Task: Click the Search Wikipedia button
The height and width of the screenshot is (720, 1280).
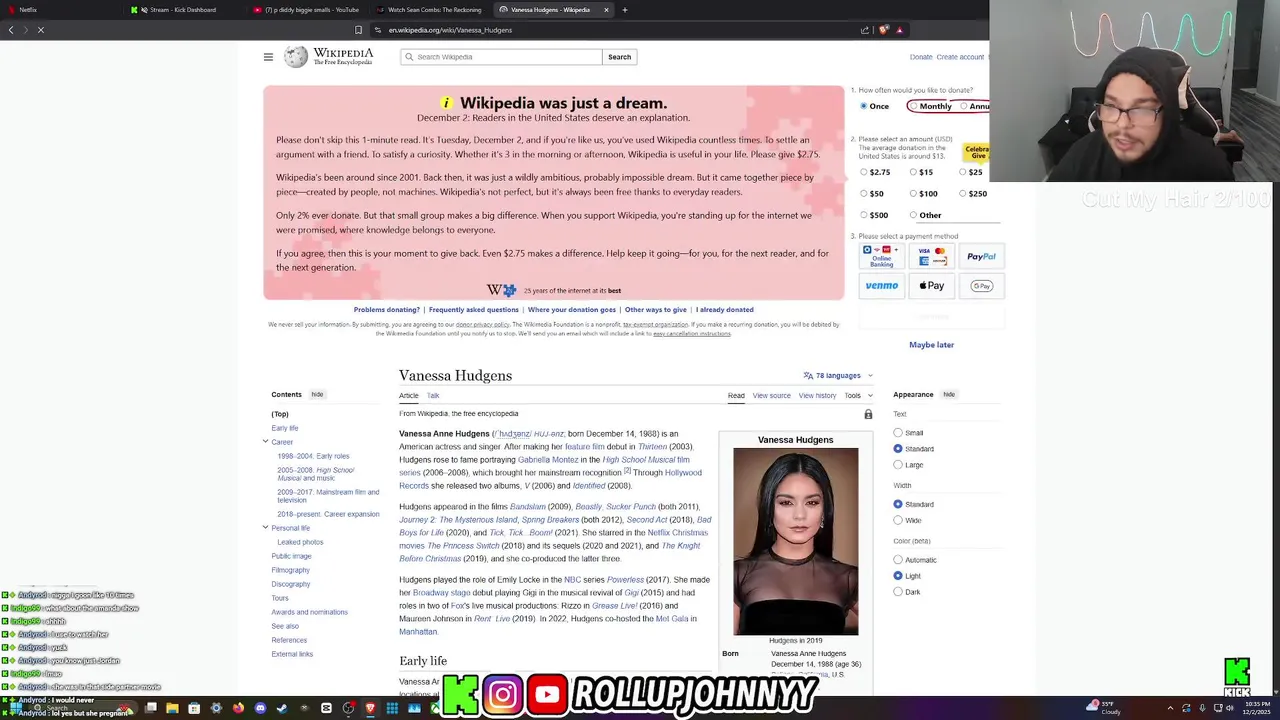Action: click(619, 57)
